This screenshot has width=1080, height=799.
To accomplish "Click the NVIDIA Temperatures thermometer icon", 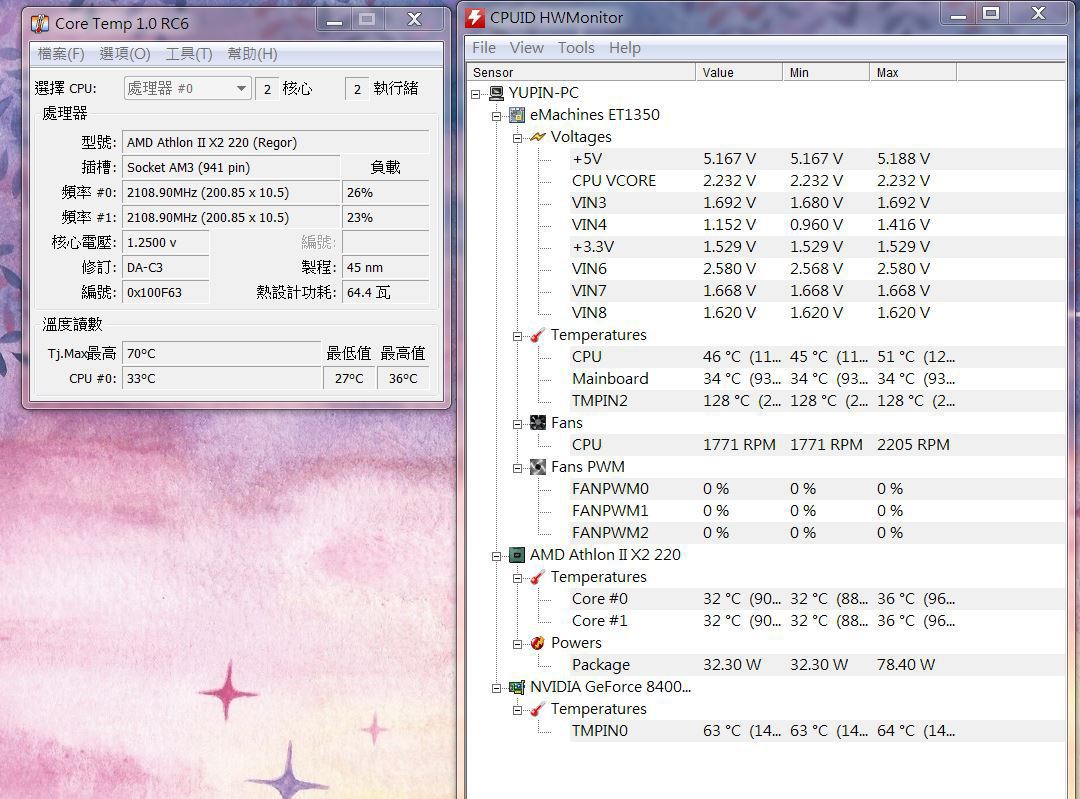I will (538, 709).
